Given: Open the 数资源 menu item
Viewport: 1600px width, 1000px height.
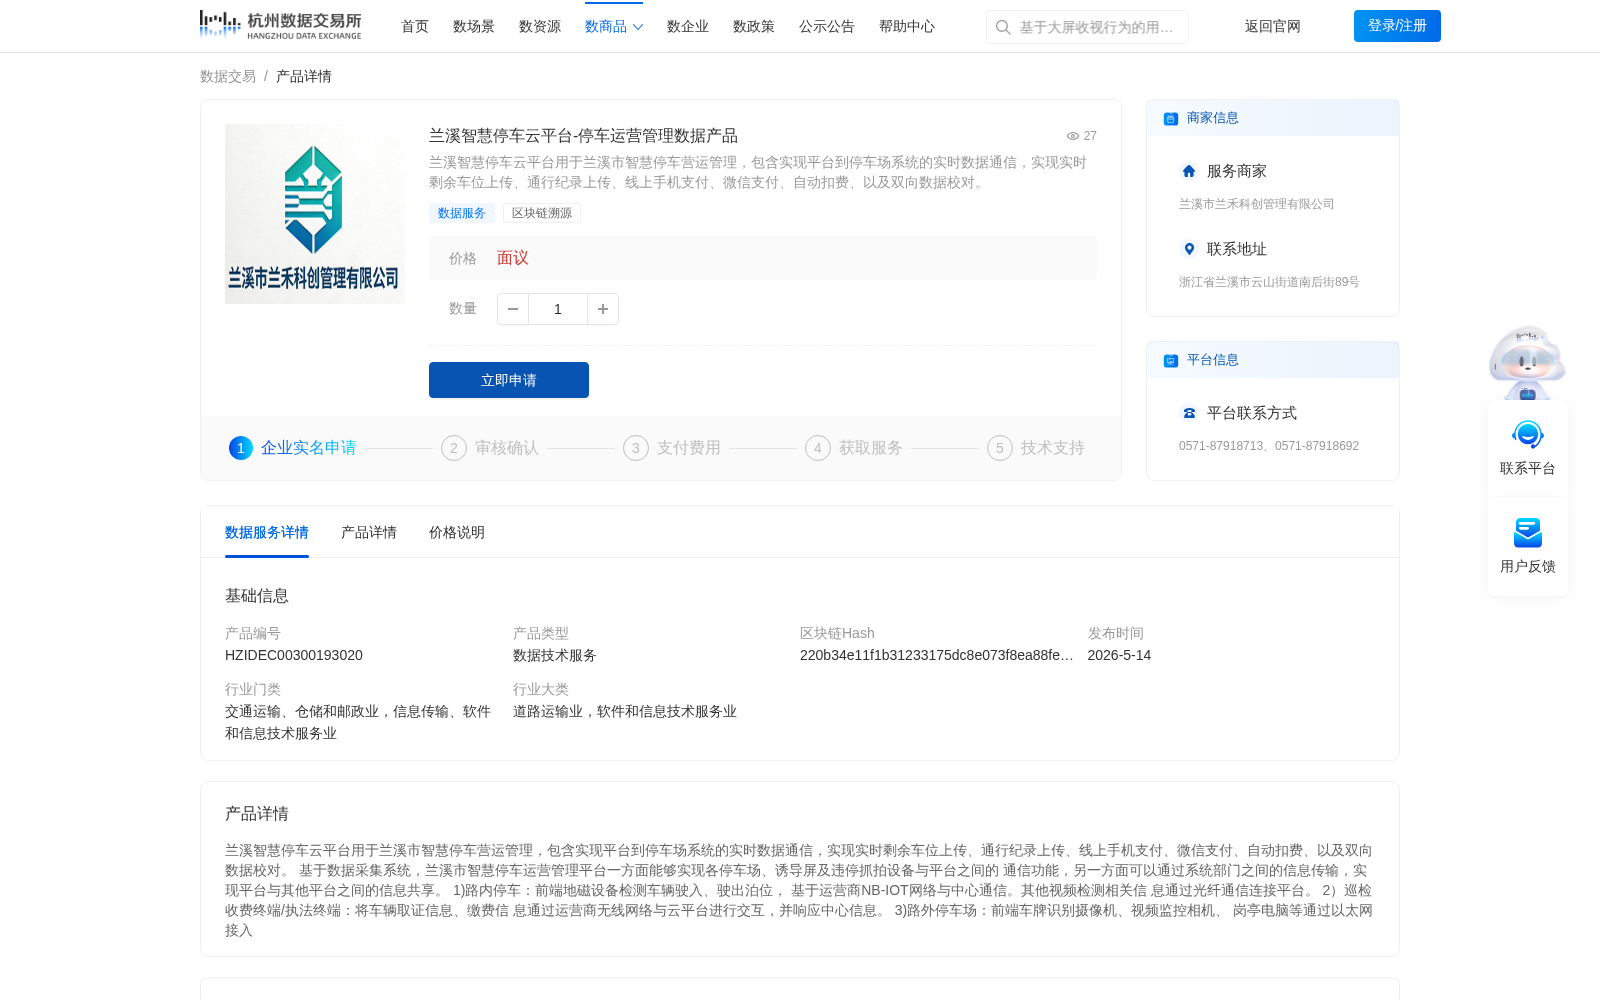Looking at the screenshot, I should (x=540, y=27).
